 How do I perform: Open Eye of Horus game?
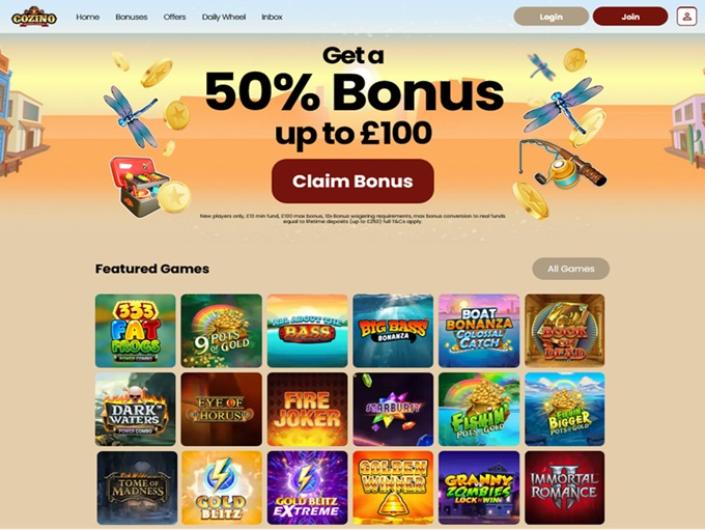(x=221, y=409)
